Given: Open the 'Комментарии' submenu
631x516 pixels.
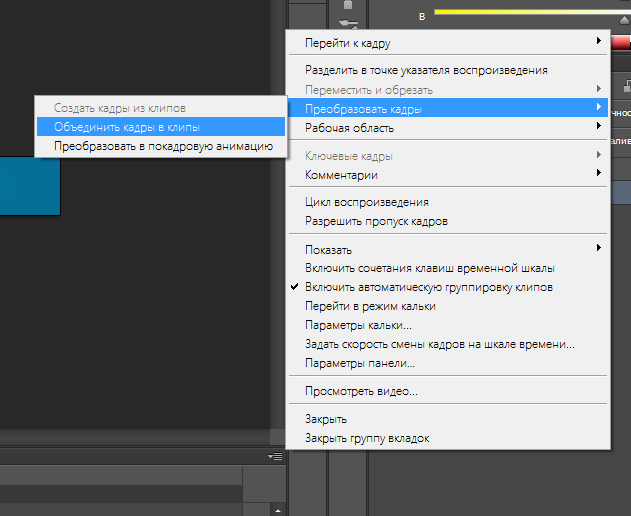Looking at the screenshot, I should click(x=448, y=175).
